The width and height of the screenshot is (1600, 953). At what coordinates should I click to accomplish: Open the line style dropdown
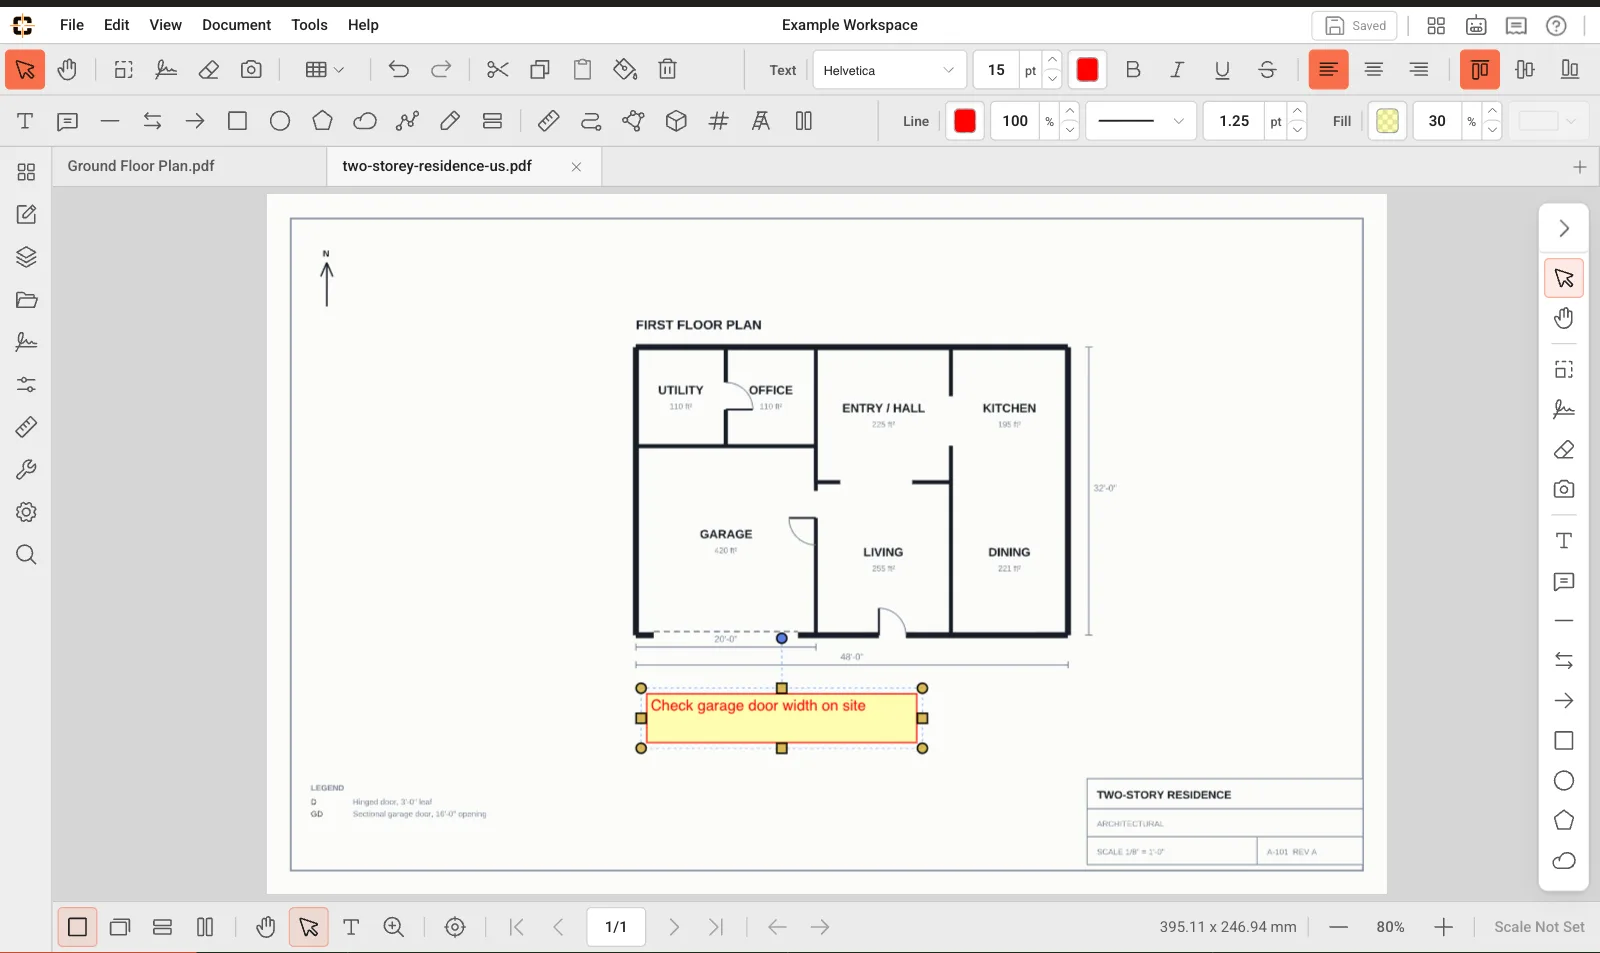point(1141,121)
